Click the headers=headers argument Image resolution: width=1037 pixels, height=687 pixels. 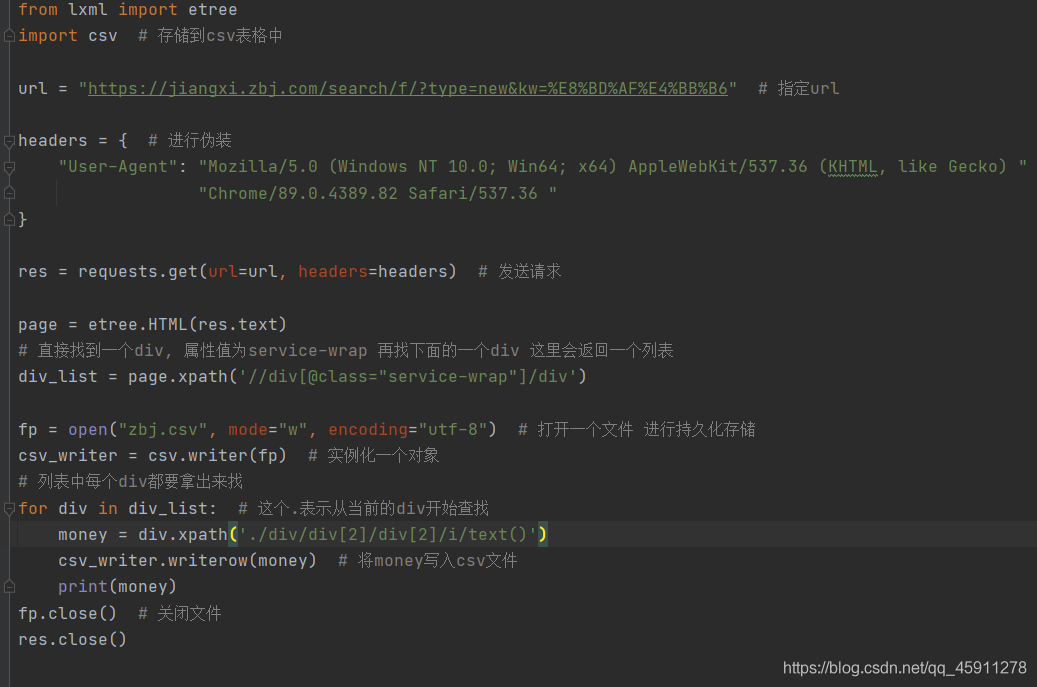click(x=373, y=272)
